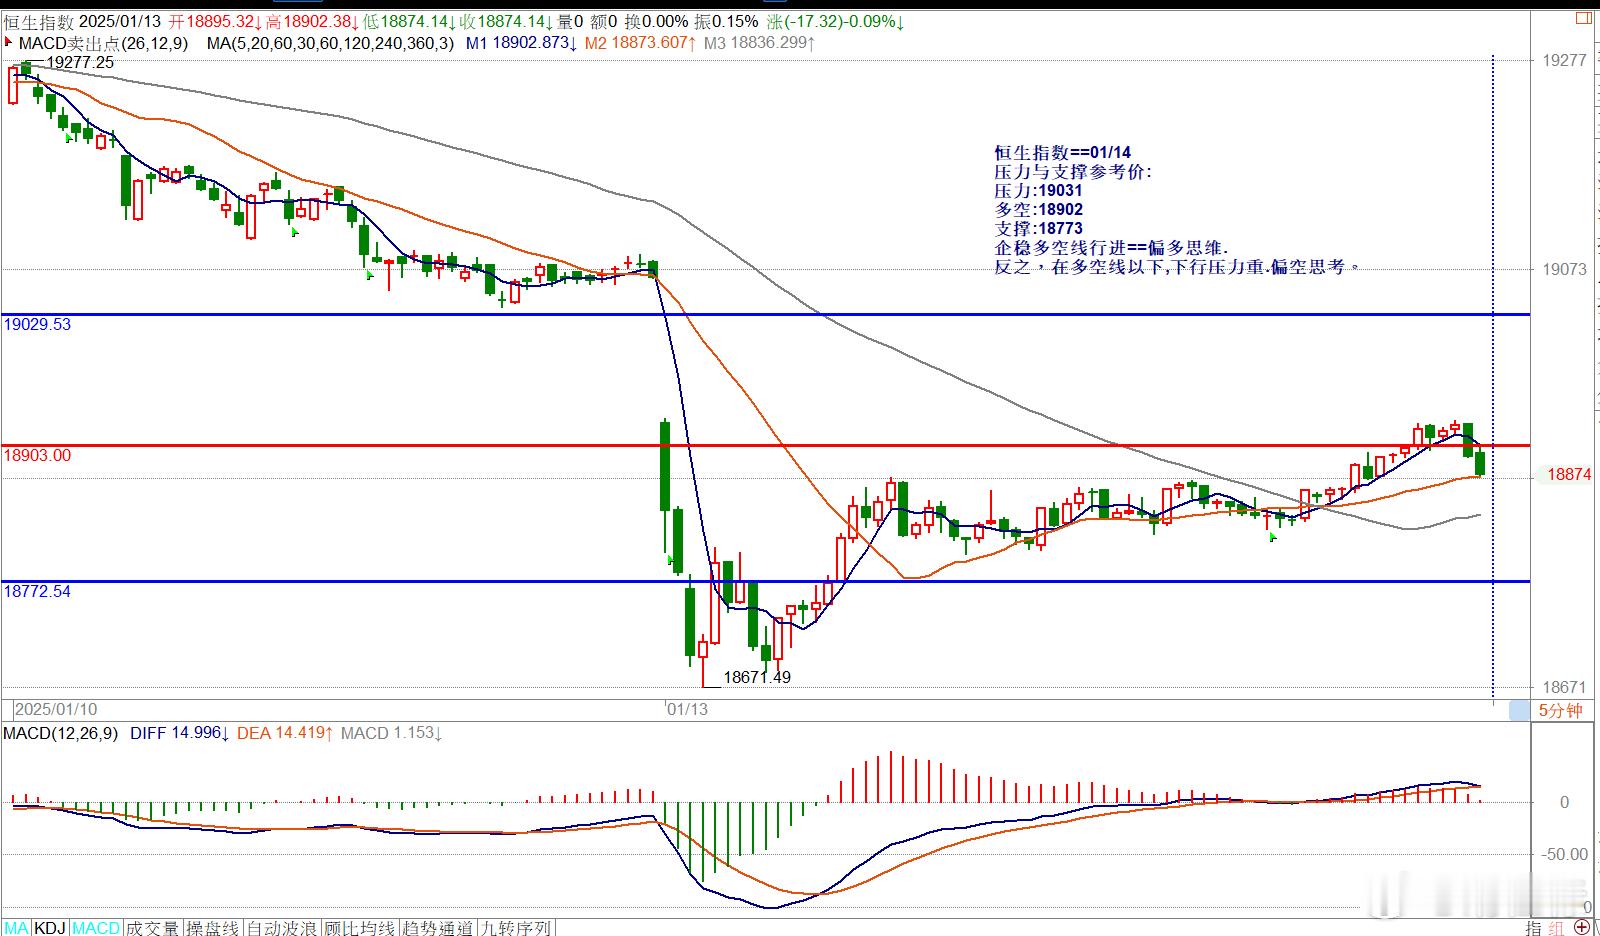Click the 高18902.38 high price value
The height and width of the screenshot is (936, 1600).
pyautogui.click(x=314, y=21)
